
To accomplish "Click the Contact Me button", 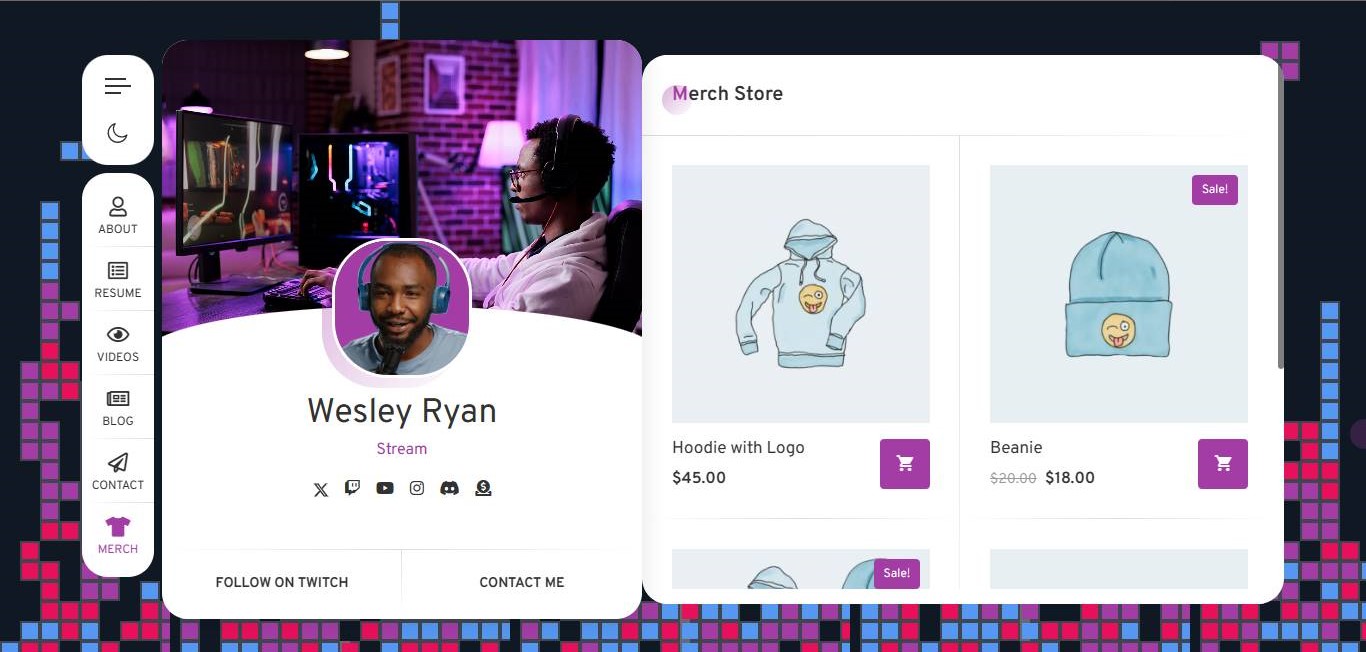I will coord(522,582).
